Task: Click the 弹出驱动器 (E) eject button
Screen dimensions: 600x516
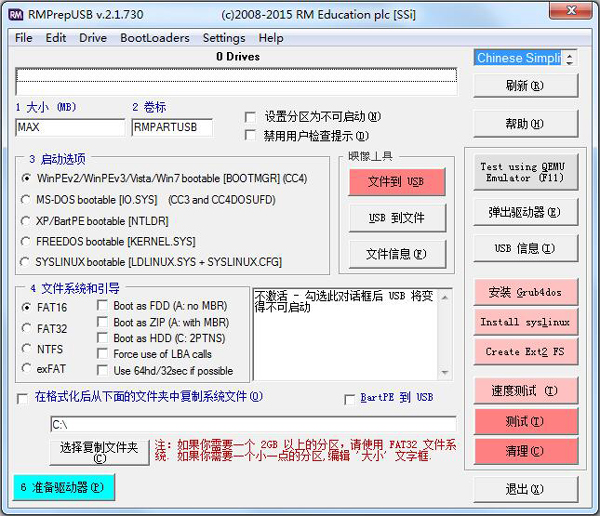Action: coord(525,212)
